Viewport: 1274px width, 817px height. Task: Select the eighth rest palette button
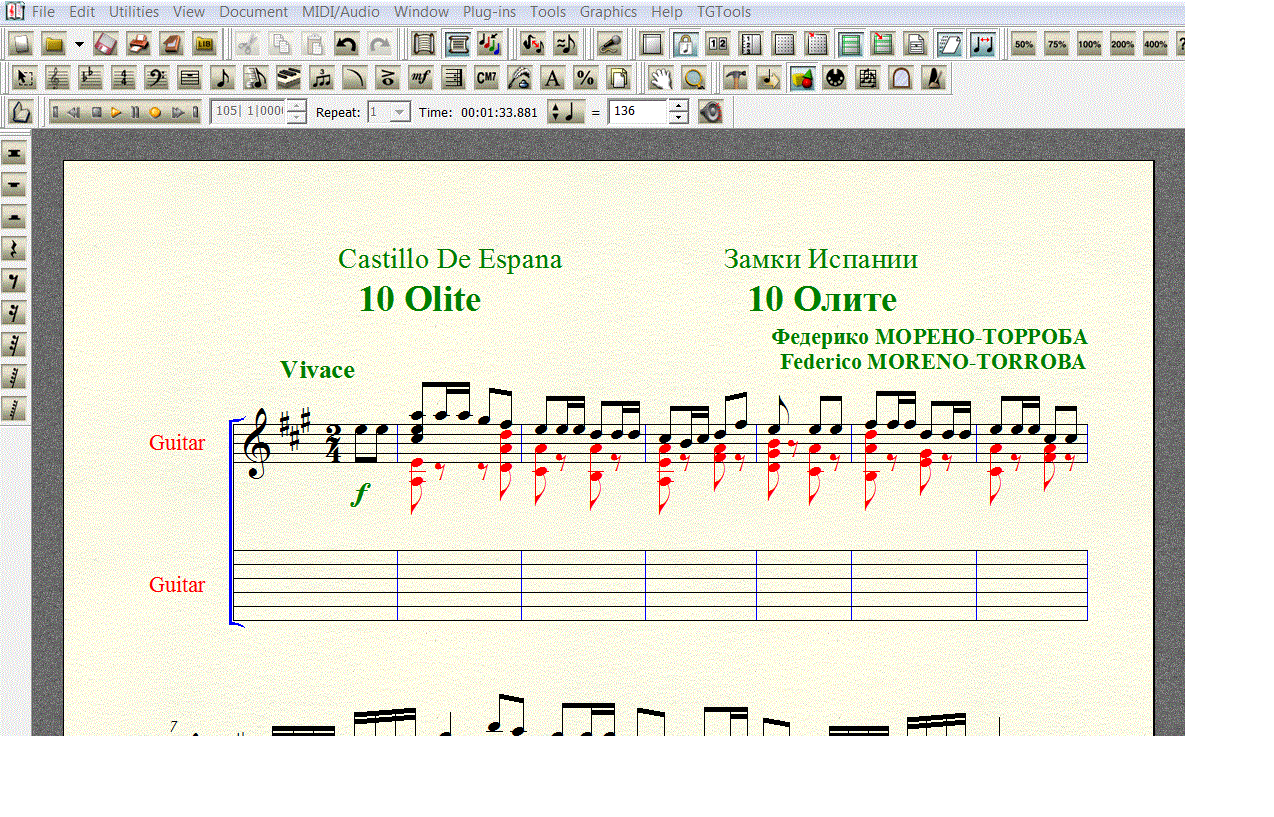[15, 281]
